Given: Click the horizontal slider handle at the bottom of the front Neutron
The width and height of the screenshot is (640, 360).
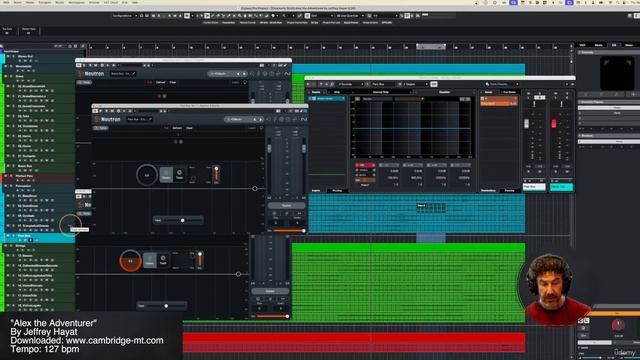Looking at the screenshot, I should [x=182, y=220].
